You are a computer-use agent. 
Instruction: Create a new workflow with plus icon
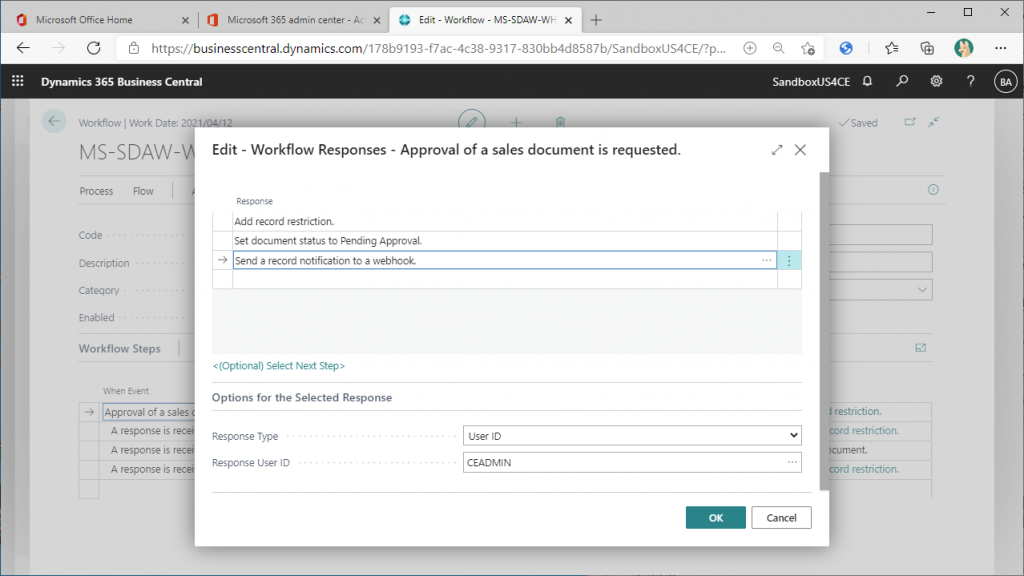(516, 122)
